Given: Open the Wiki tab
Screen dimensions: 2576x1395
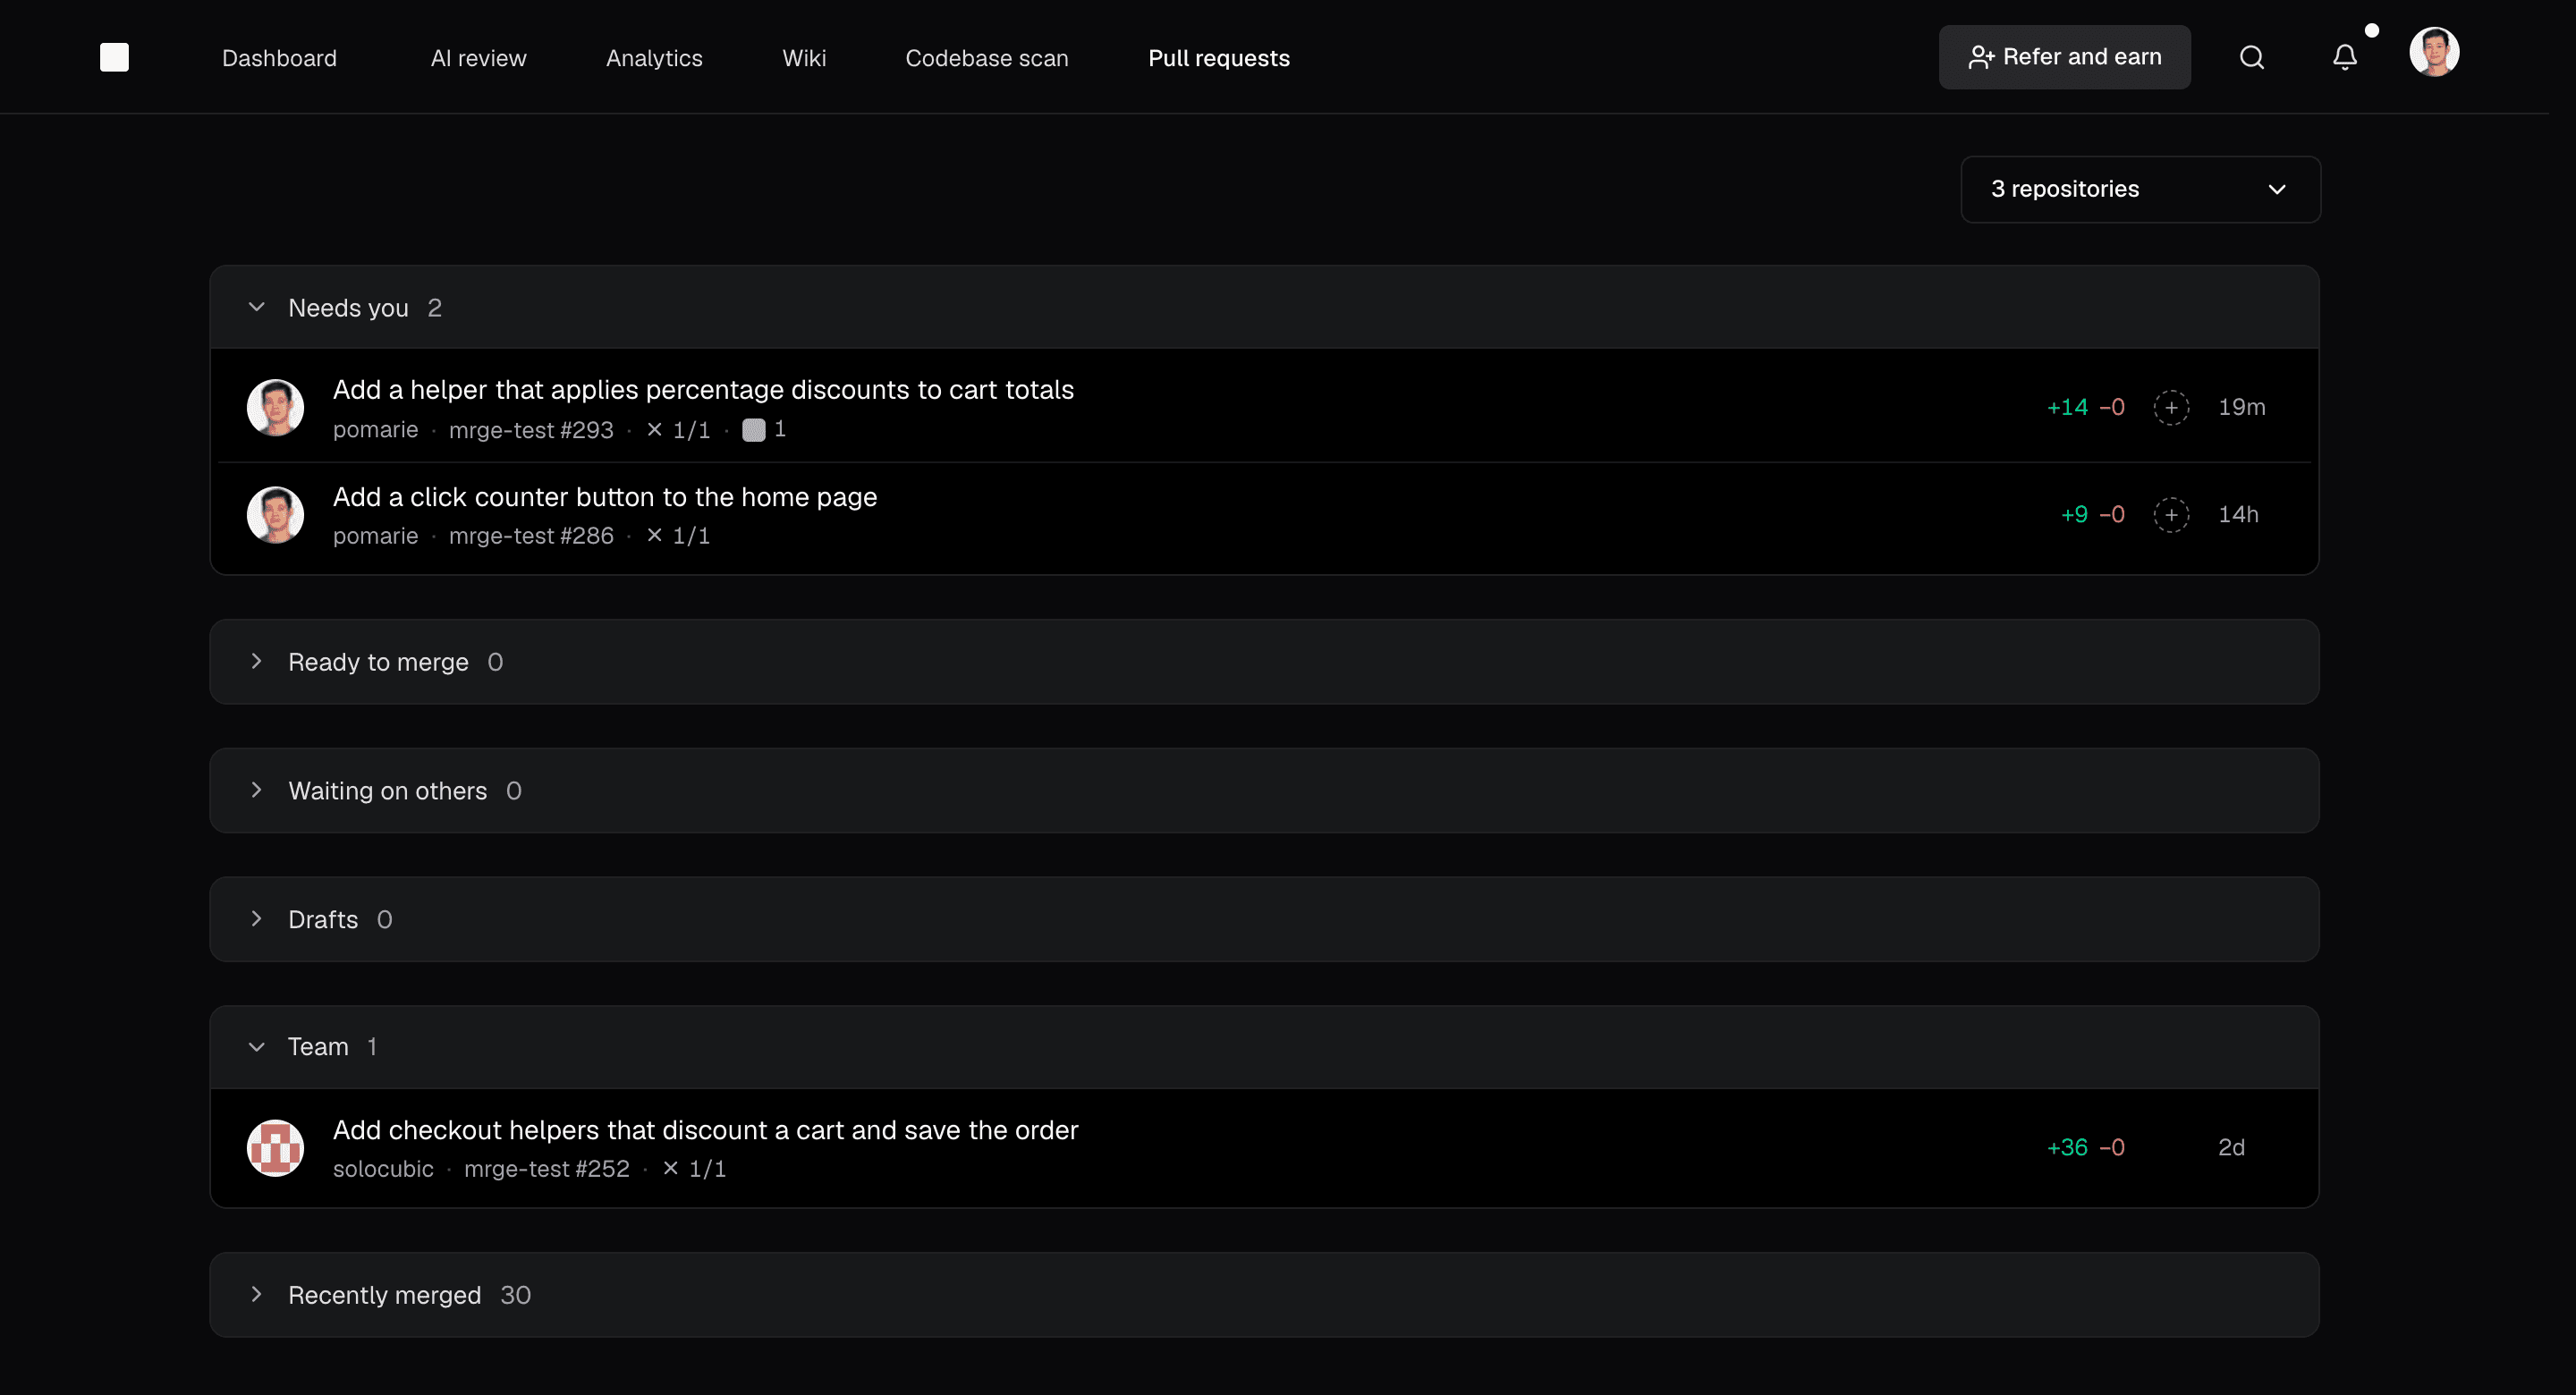Looking at the screenshot, I should click(x=804, y=58).
